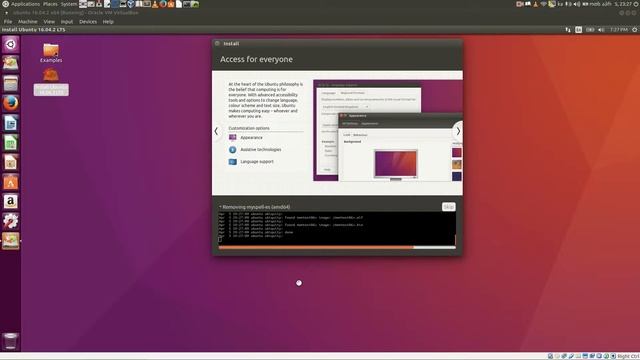
Task: Open the VirtualBox Machine menu
Action: pyautogui.click(x=28, y=22)
